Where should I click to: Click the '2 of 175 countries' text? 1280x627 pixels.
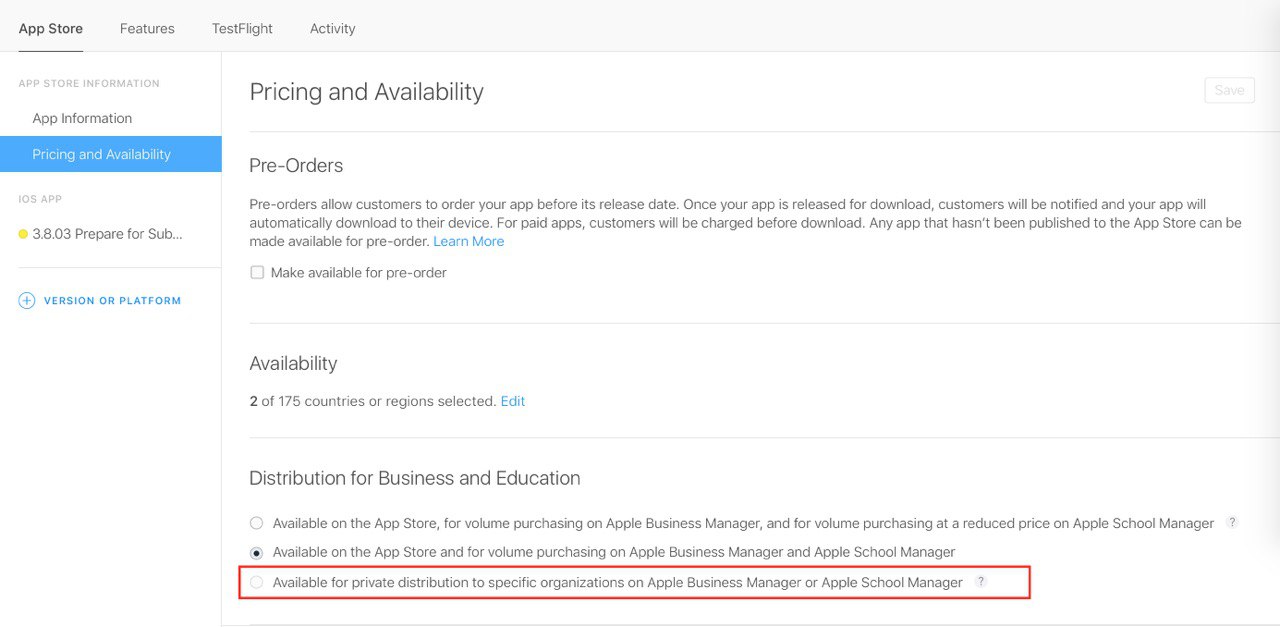click(x=308, y=401)
